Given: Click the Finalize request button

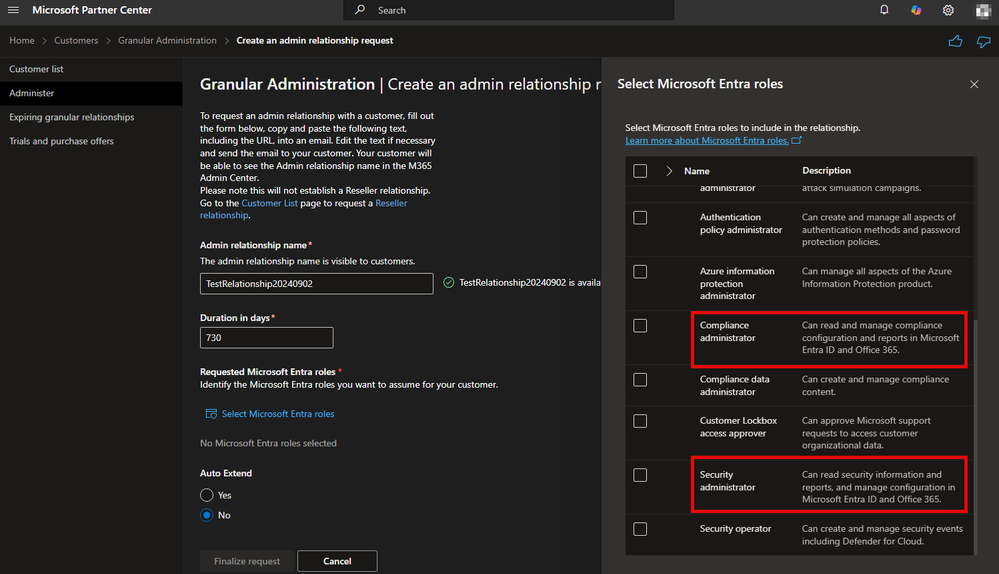Looking at the screenshot, I should [247, 561].
